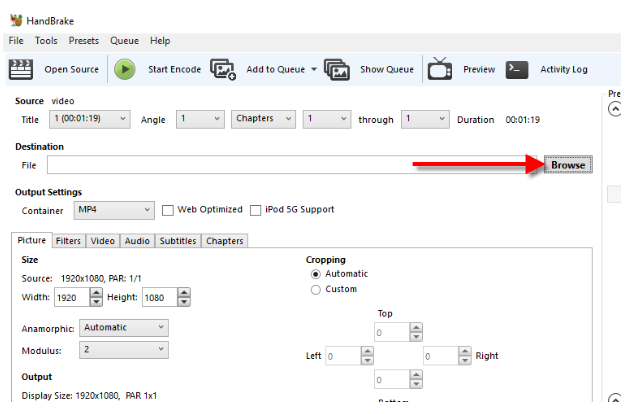
Task: Tick the iPod 5G Support checkbox
Action: coord(256,210)
